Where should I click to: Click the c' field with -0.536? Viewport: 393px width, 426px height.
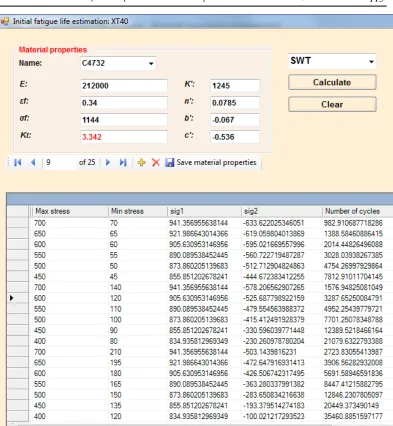(x=235, y=137)
